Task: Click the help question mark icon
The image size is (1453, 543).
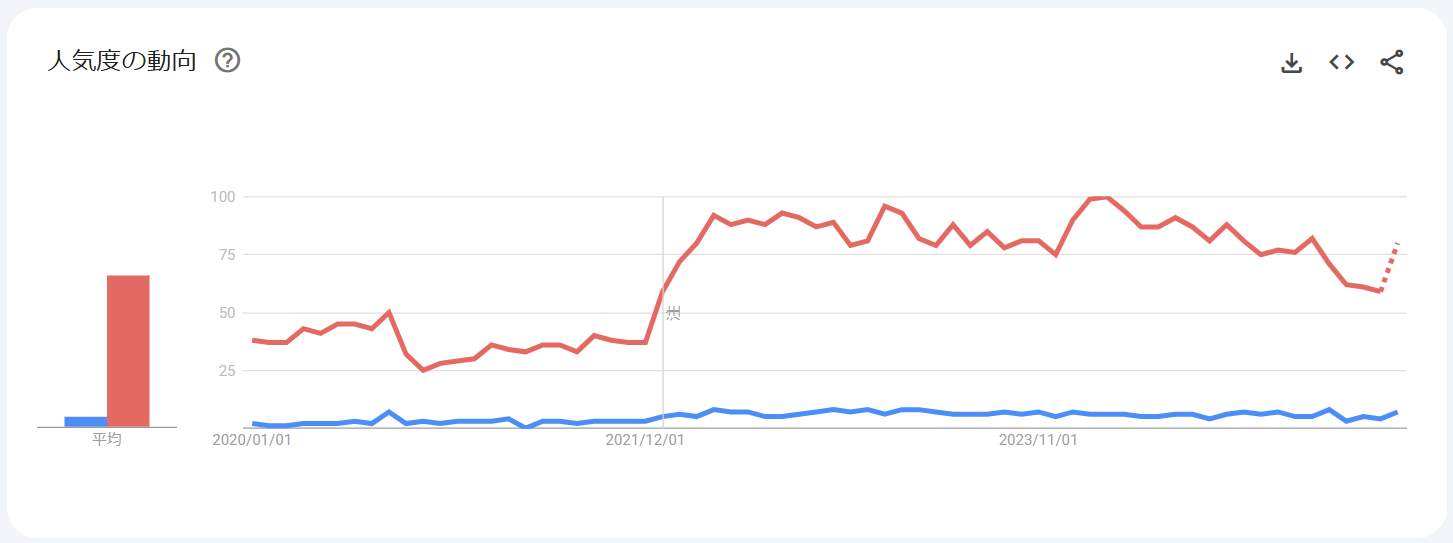Action: pyautogui.click(x=228, y=61)
